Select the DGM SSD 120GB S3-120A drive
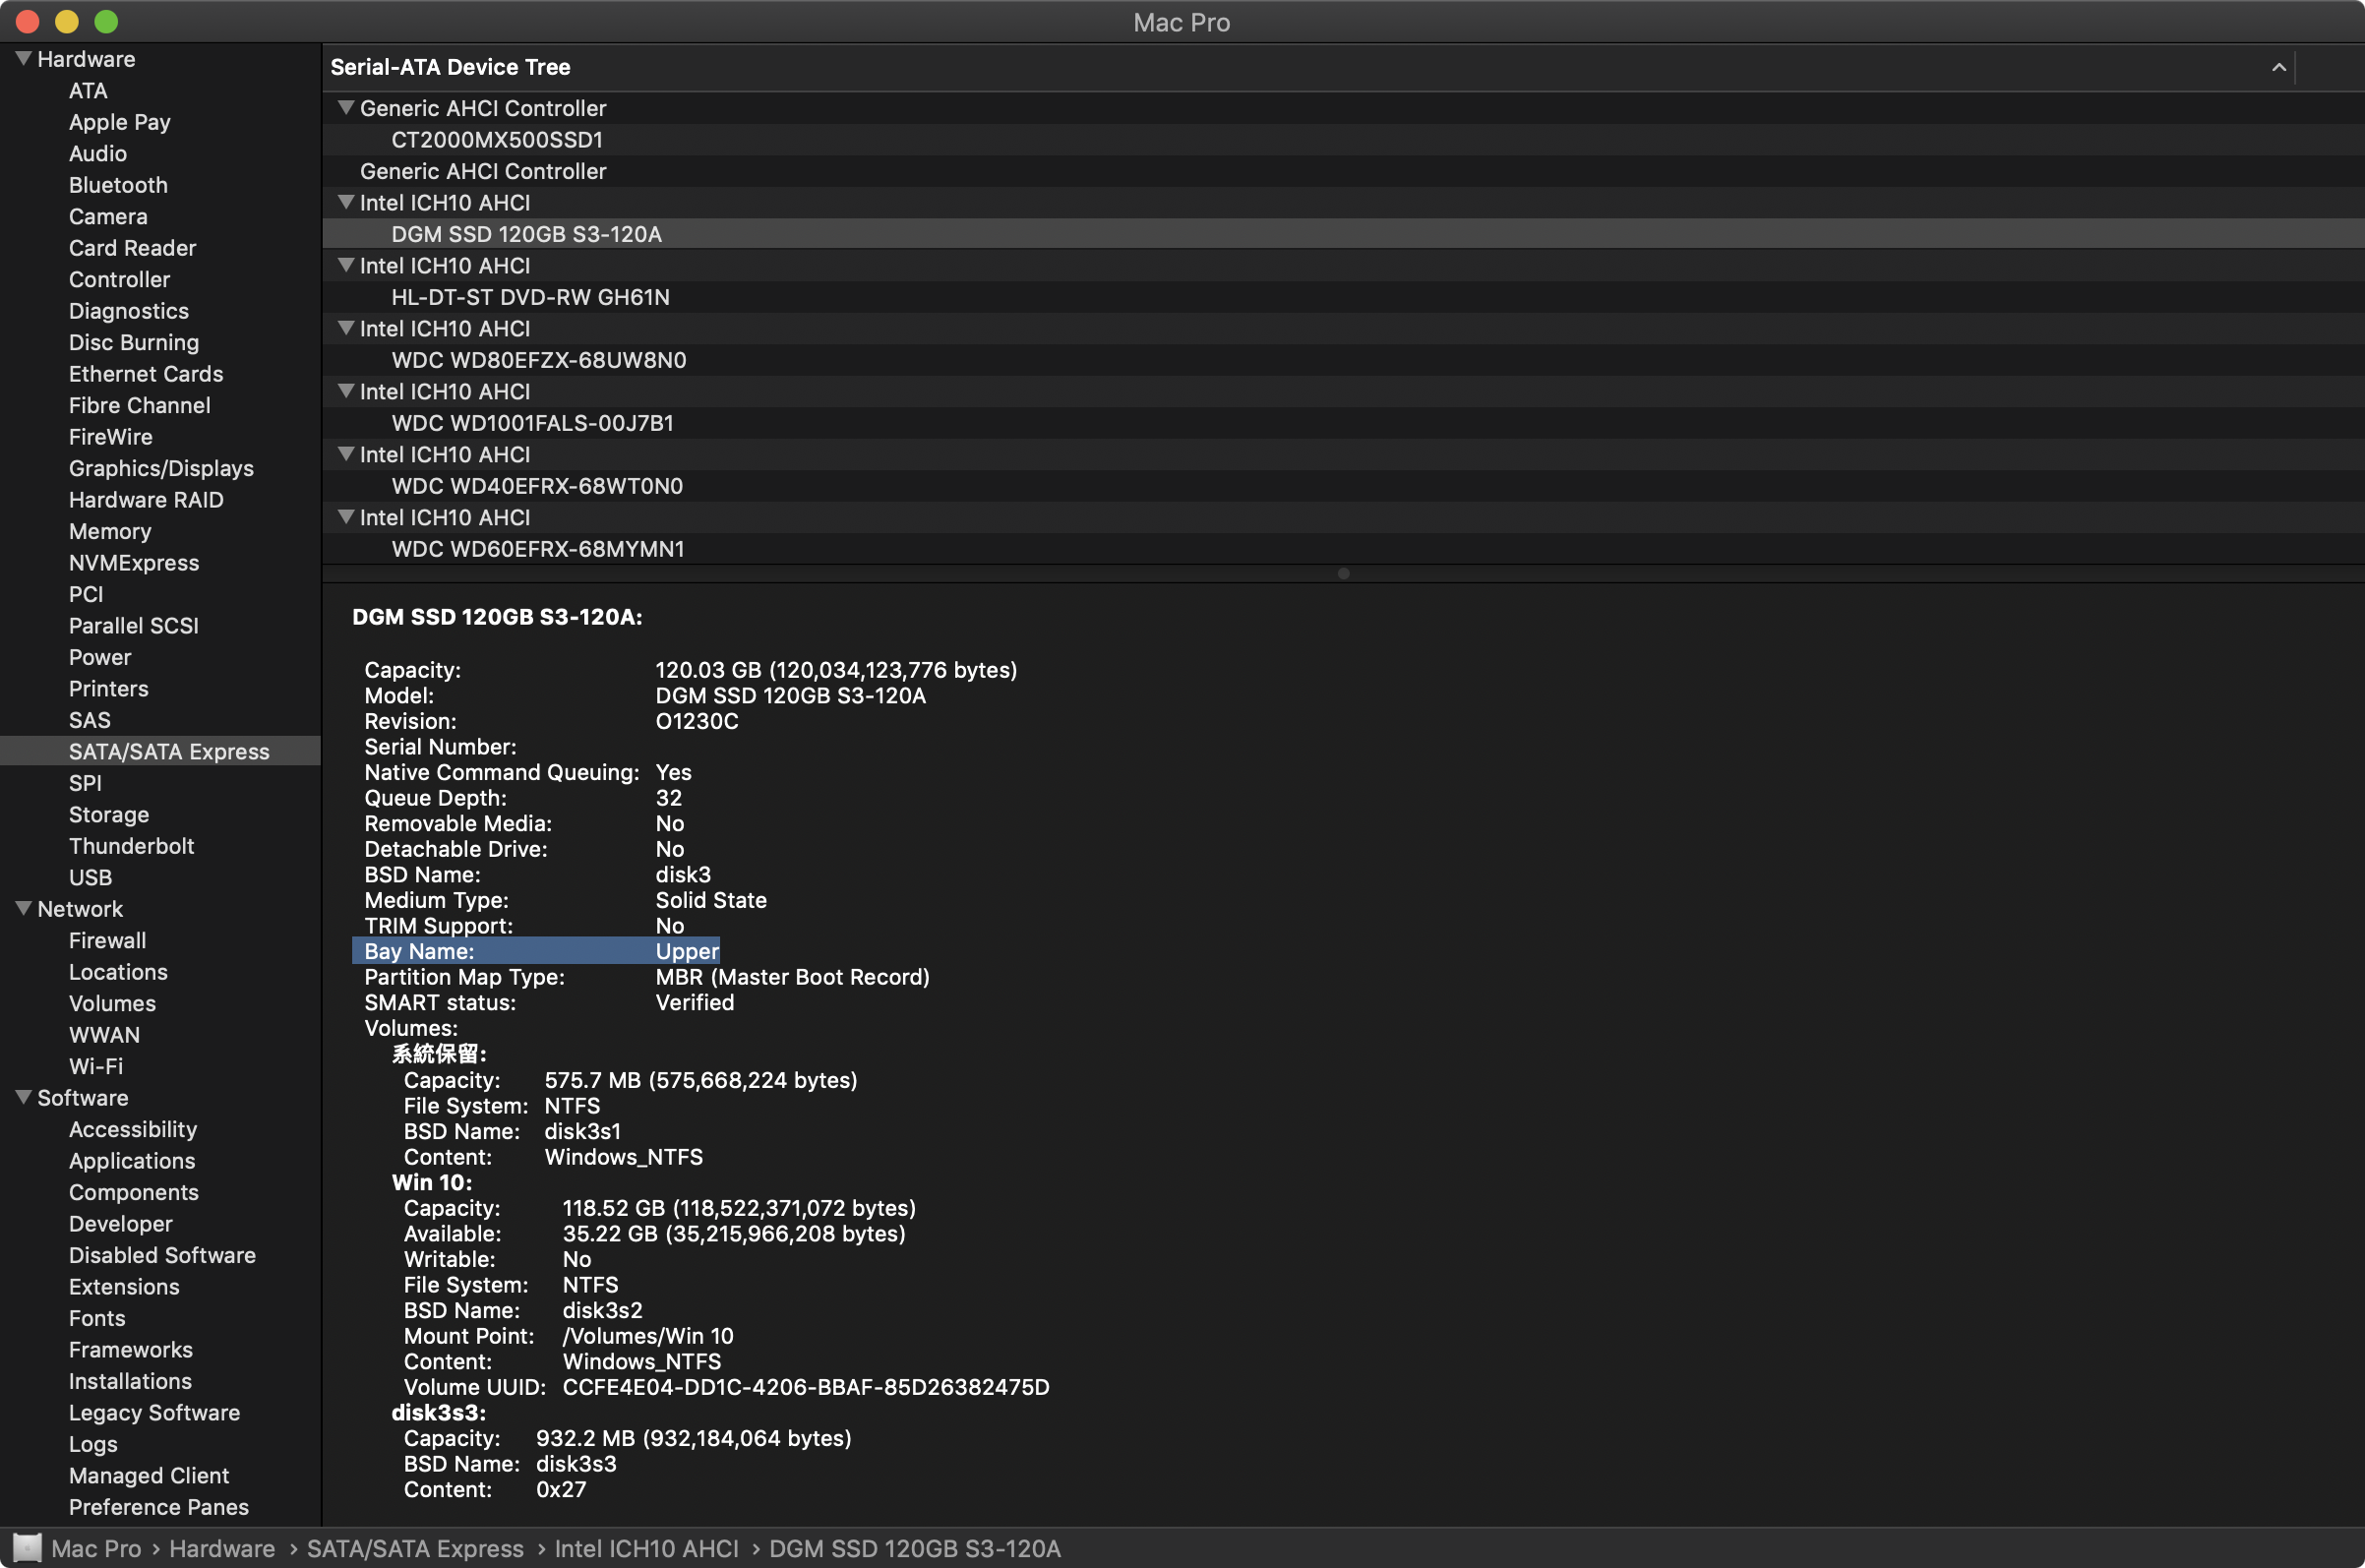 (1343, 234)
